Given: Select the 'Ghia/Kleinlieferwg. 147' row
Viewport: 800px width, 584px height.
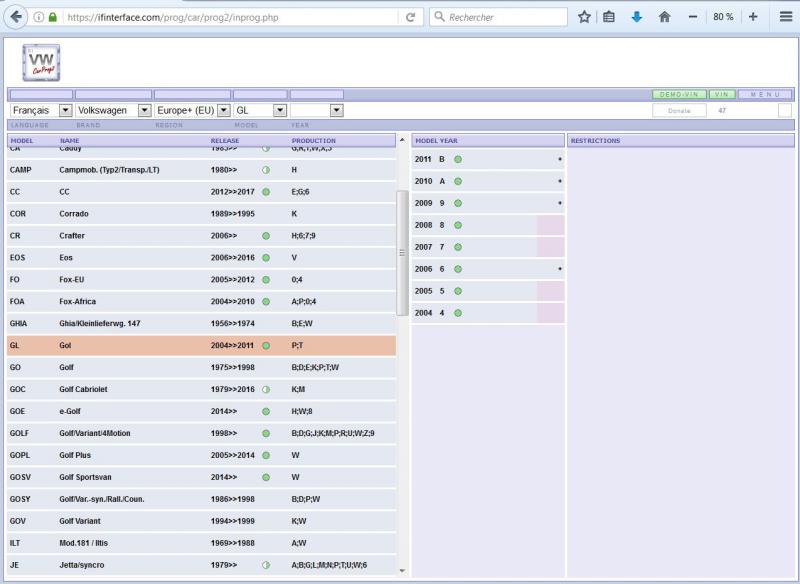Looking at the screenshot, I should (202, 323).
